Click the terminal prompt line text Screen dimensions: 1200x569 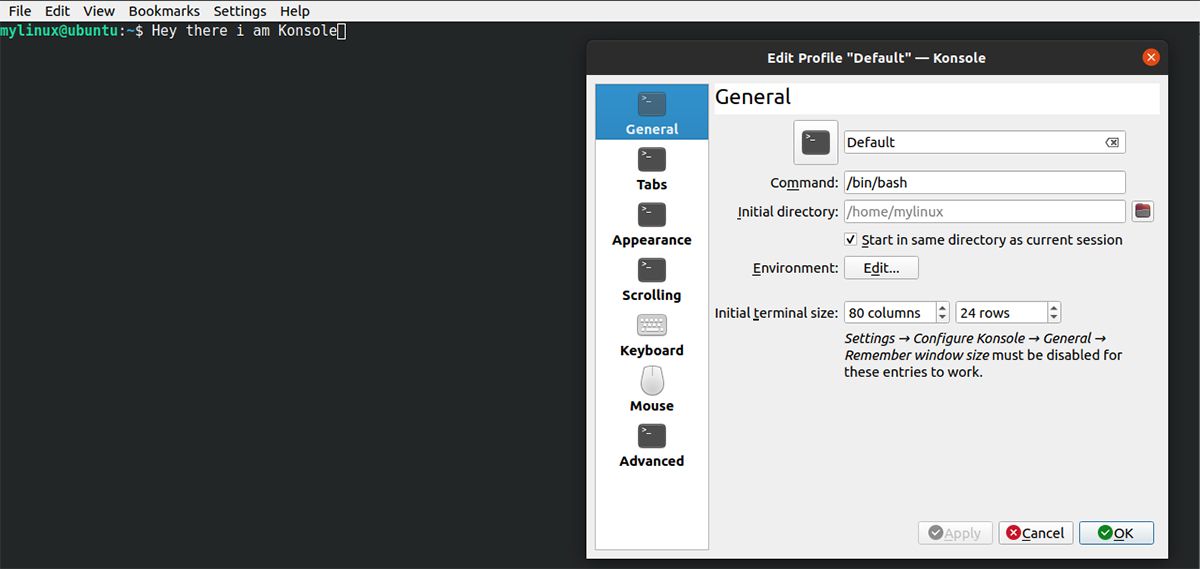(x=172, y=32)
